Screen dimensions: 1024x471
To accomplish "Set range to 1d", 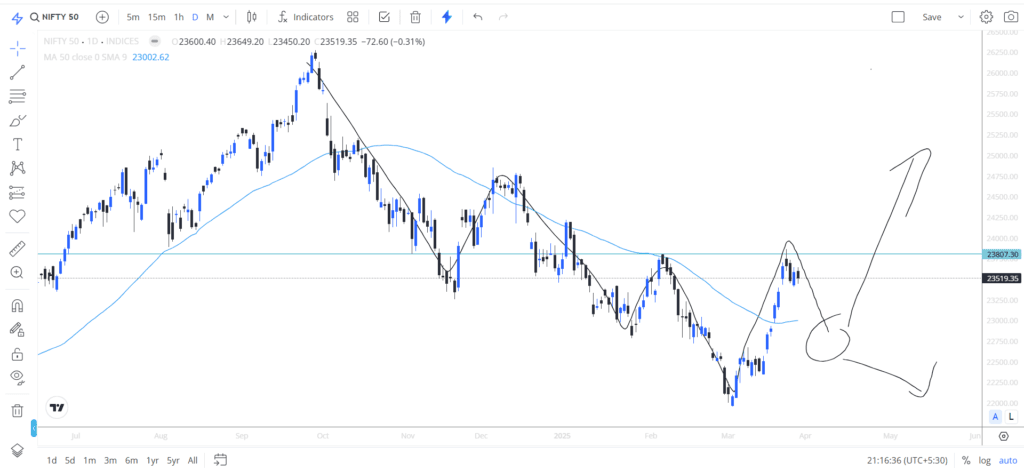I will coord(52,460).
